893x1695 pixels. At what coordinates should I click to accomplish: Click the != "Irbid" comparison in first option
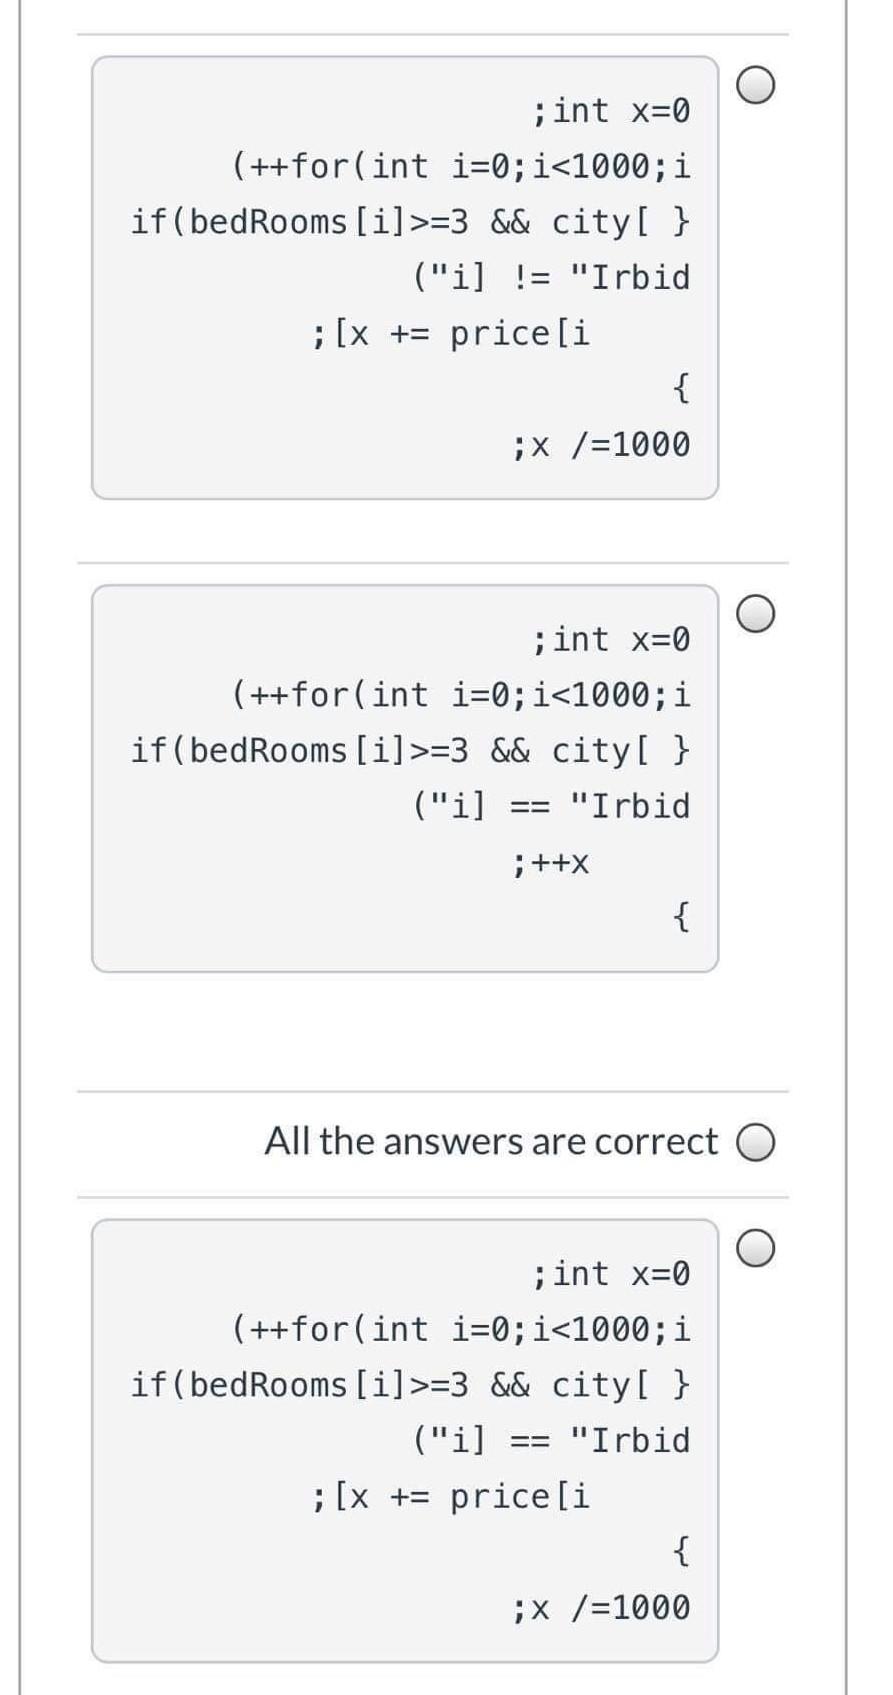tap(550, 278)
